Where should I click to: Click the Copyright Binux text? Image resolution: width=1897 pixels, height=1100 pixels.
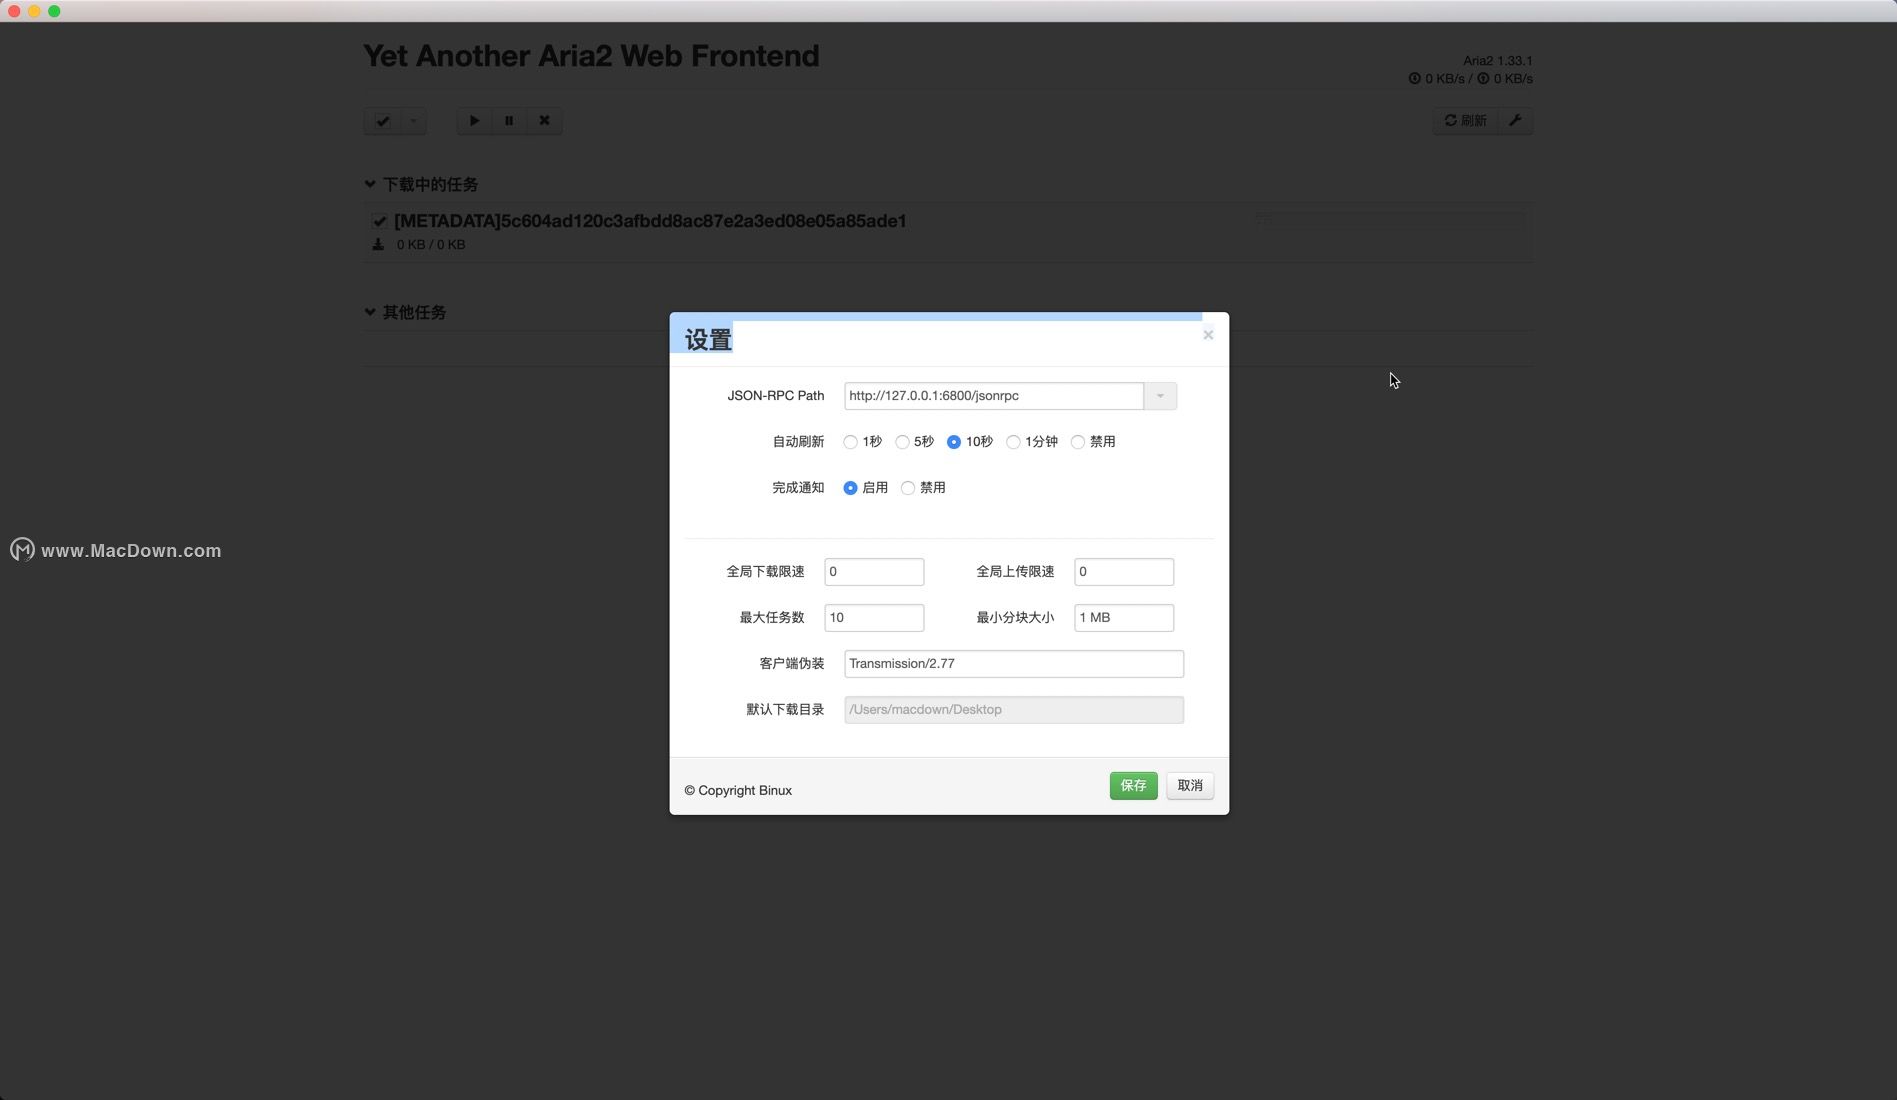click(x=738, y=791)
